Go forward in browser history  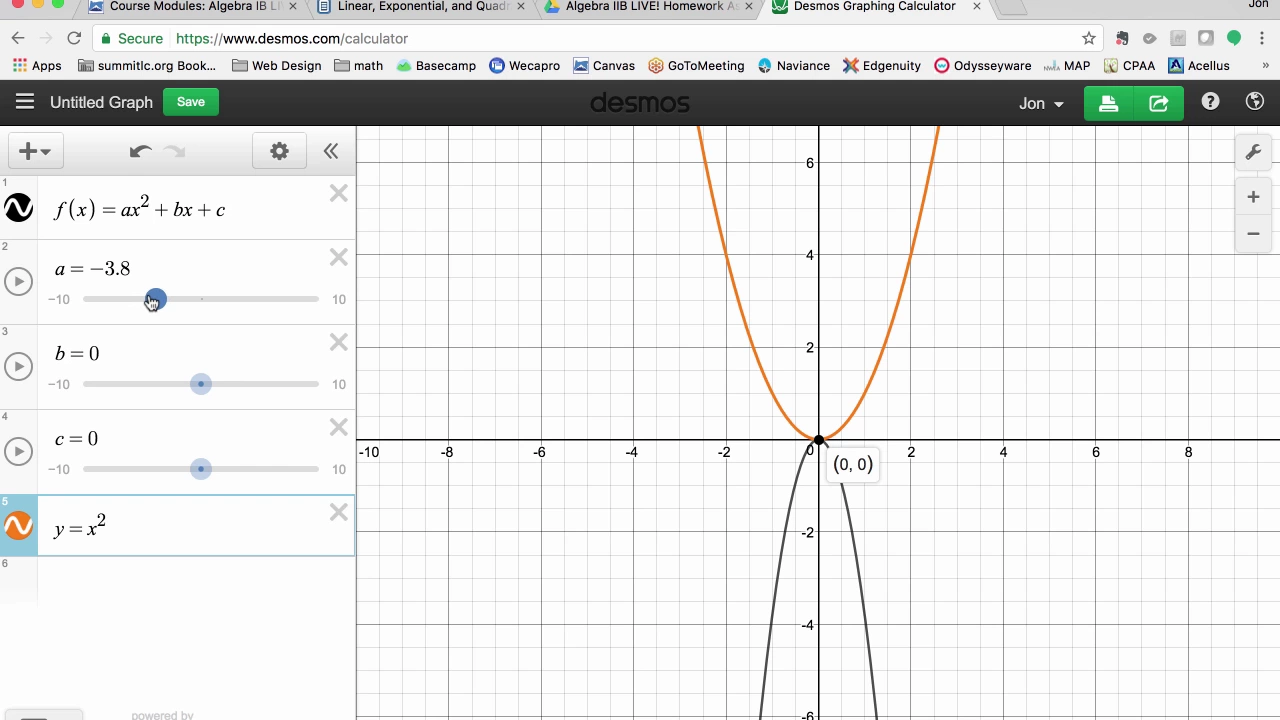(x=46, y=38)
